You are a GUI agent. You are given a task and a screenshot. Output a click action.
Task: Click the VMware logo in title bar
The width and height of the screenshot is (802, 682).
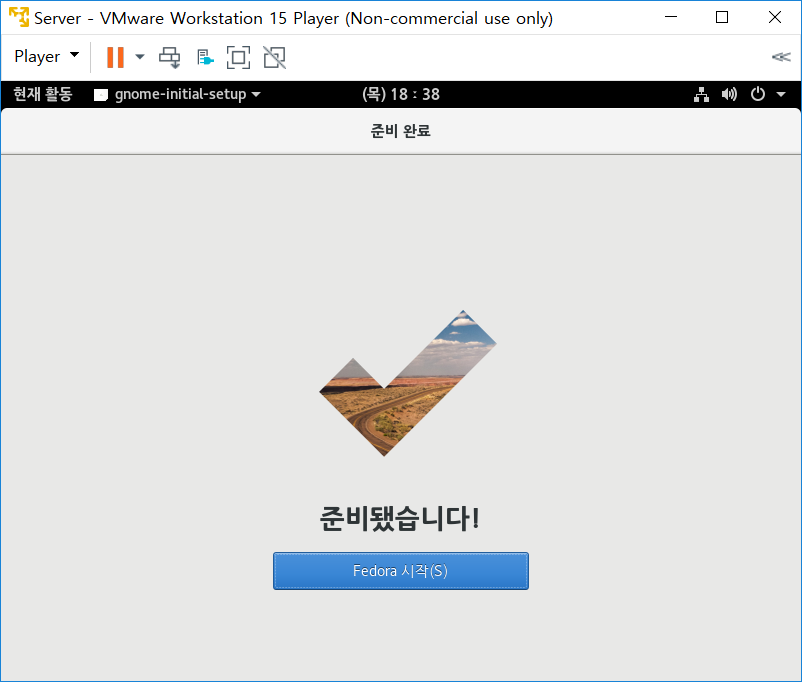click(19, 17)
